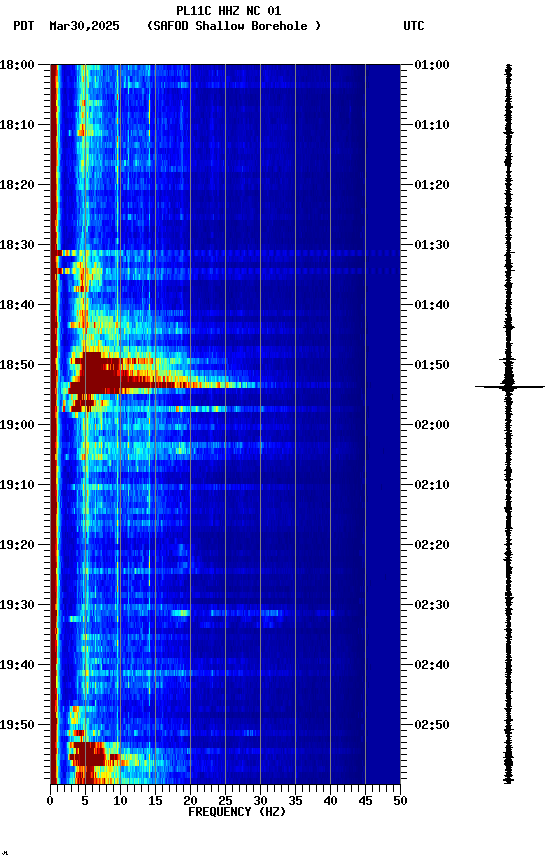Click the station title PL11C HHZ NC 01
Viewport: 552px width, 864px height.
coord(229,11)
